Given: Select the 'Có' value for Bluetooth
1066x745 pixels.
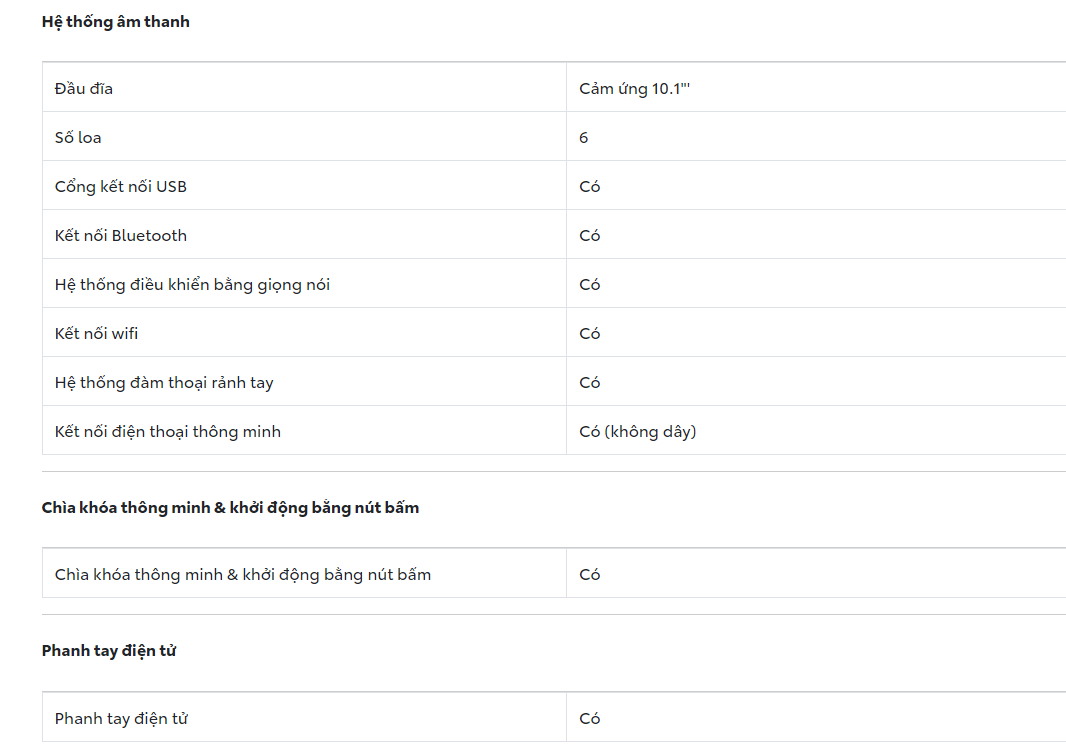Looking at the screenshot, I should click(x=590, y=236).
